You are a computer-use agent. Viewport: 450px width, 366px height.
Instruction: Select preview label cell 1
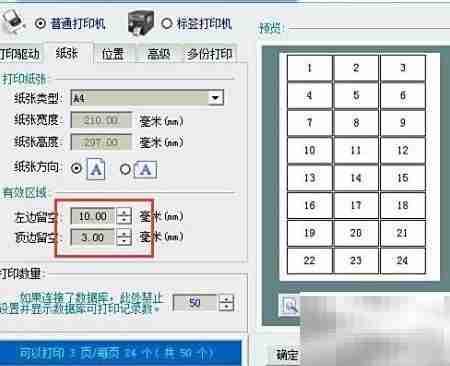[310, 68]
